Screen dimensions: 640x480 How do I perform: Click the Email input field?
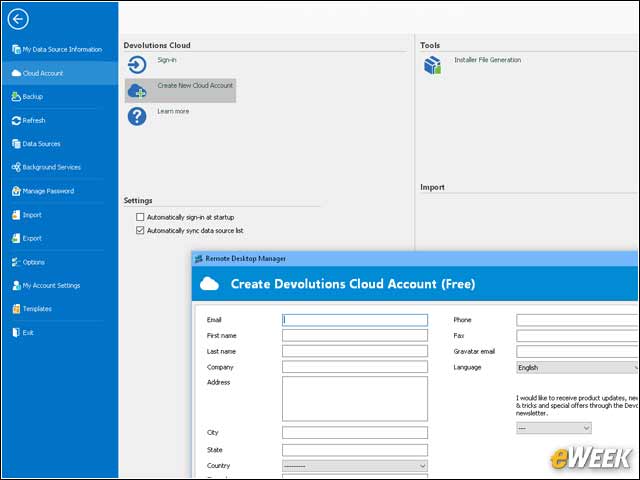tap(355, 320)
